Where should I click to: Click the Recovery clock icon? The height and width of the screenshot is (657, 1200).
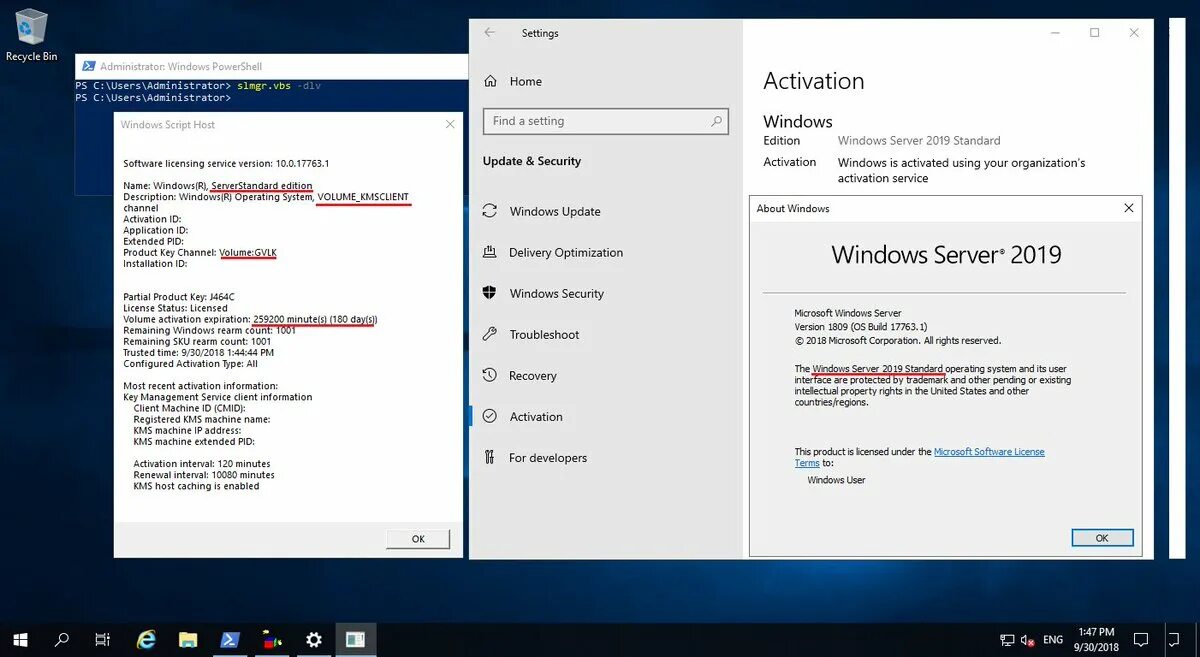[490, 375]
